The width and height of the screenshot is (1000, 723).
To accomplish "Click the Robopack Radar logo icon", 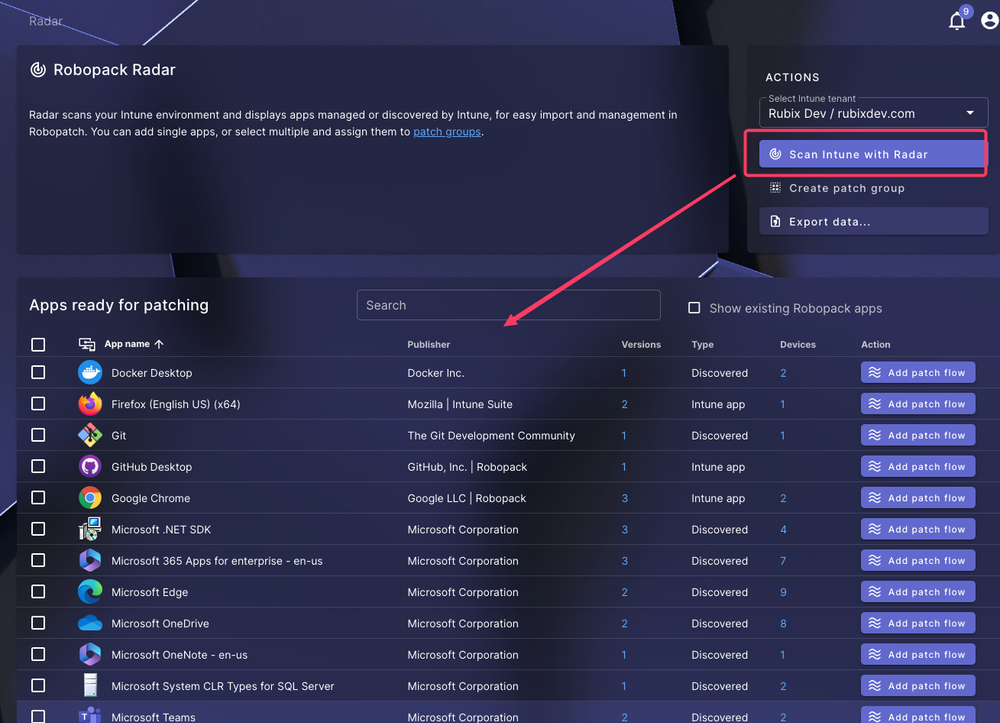I will point(38,69).
